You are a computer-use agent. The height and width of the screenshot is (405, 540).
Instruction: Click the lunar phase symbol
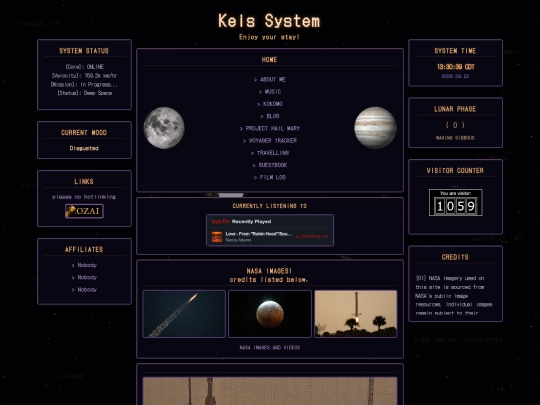pos(455,125)
